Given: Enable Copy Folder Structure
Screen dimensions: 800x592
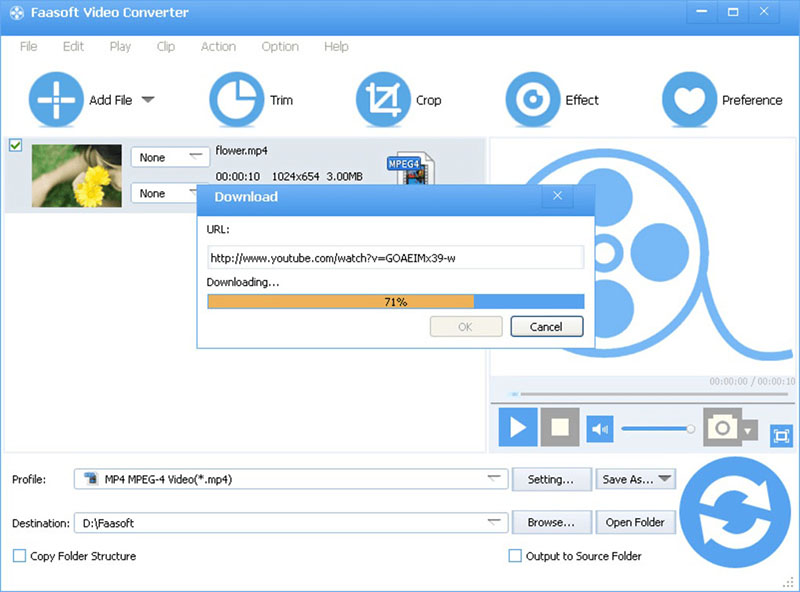Looking at the screenshot, I should click(17, 556).
